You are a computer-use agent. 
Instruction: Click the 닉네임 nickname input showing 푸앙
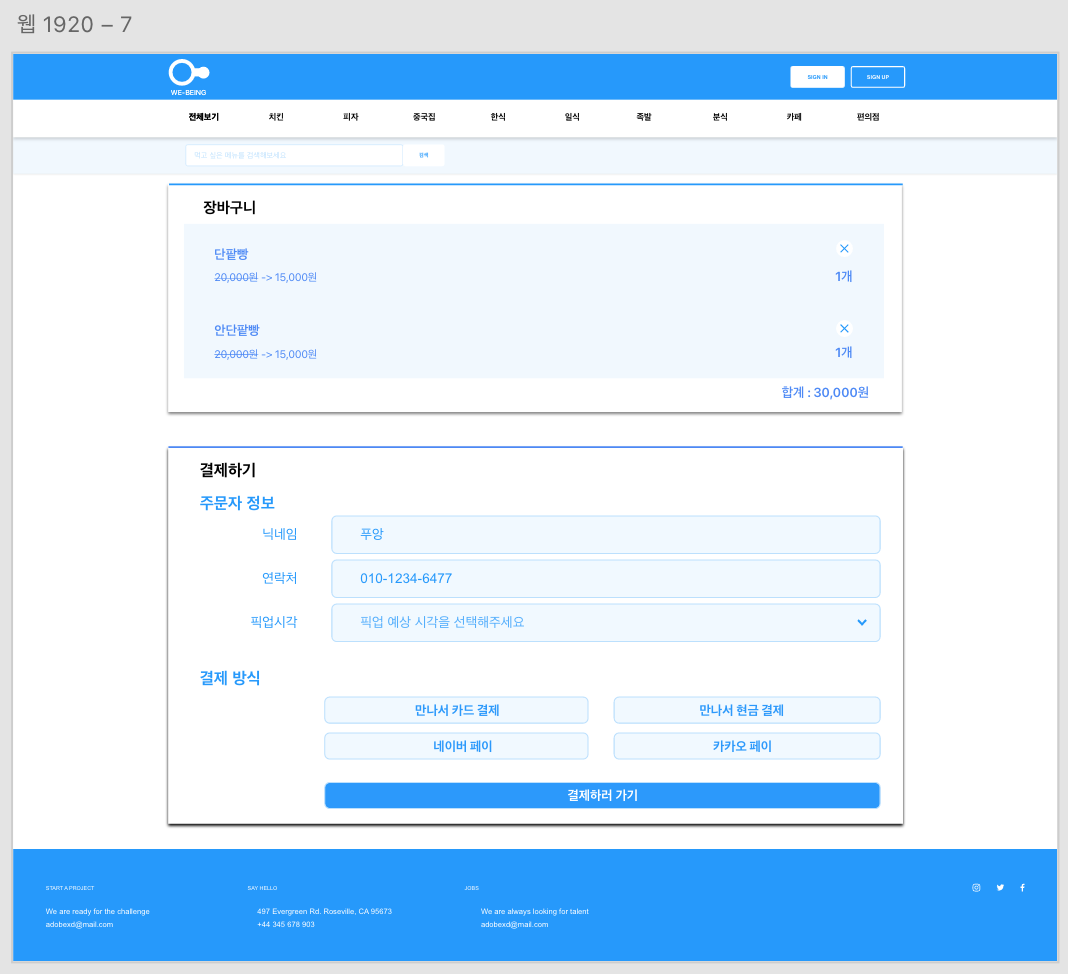click(605, 534)
